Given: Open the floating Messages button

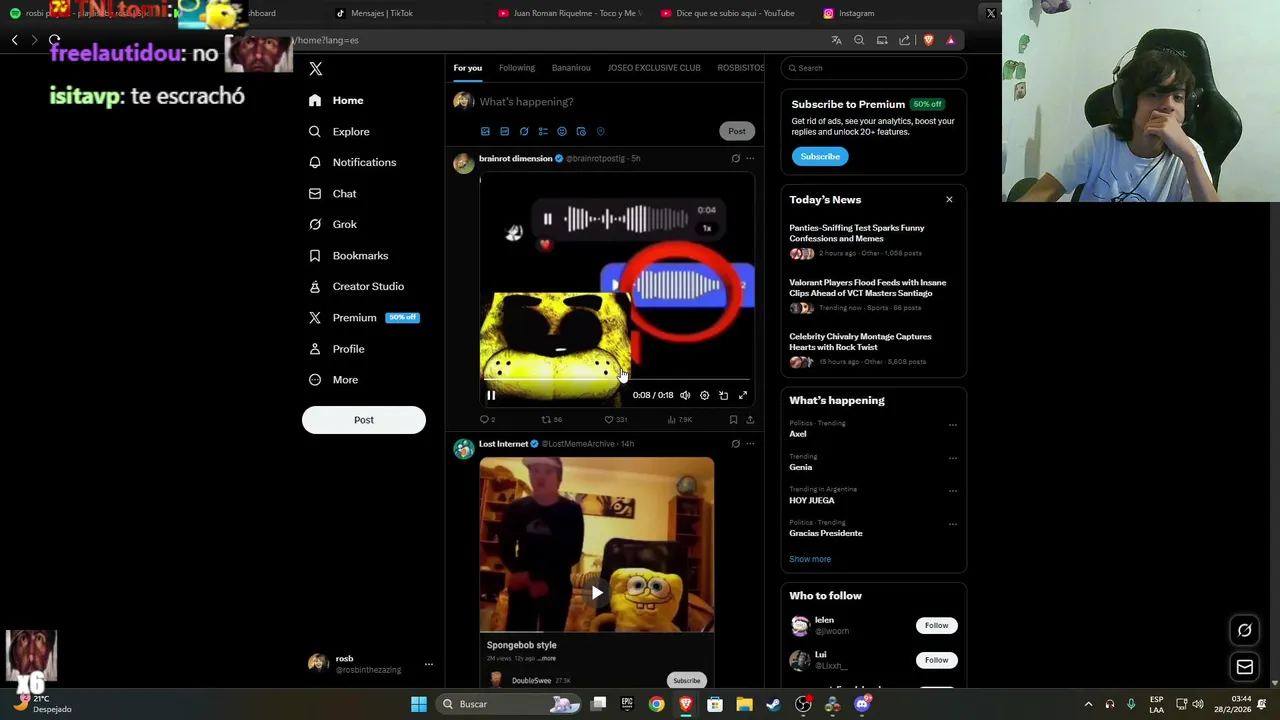Looking at the screenshot, I should [x=1245, y=667].
